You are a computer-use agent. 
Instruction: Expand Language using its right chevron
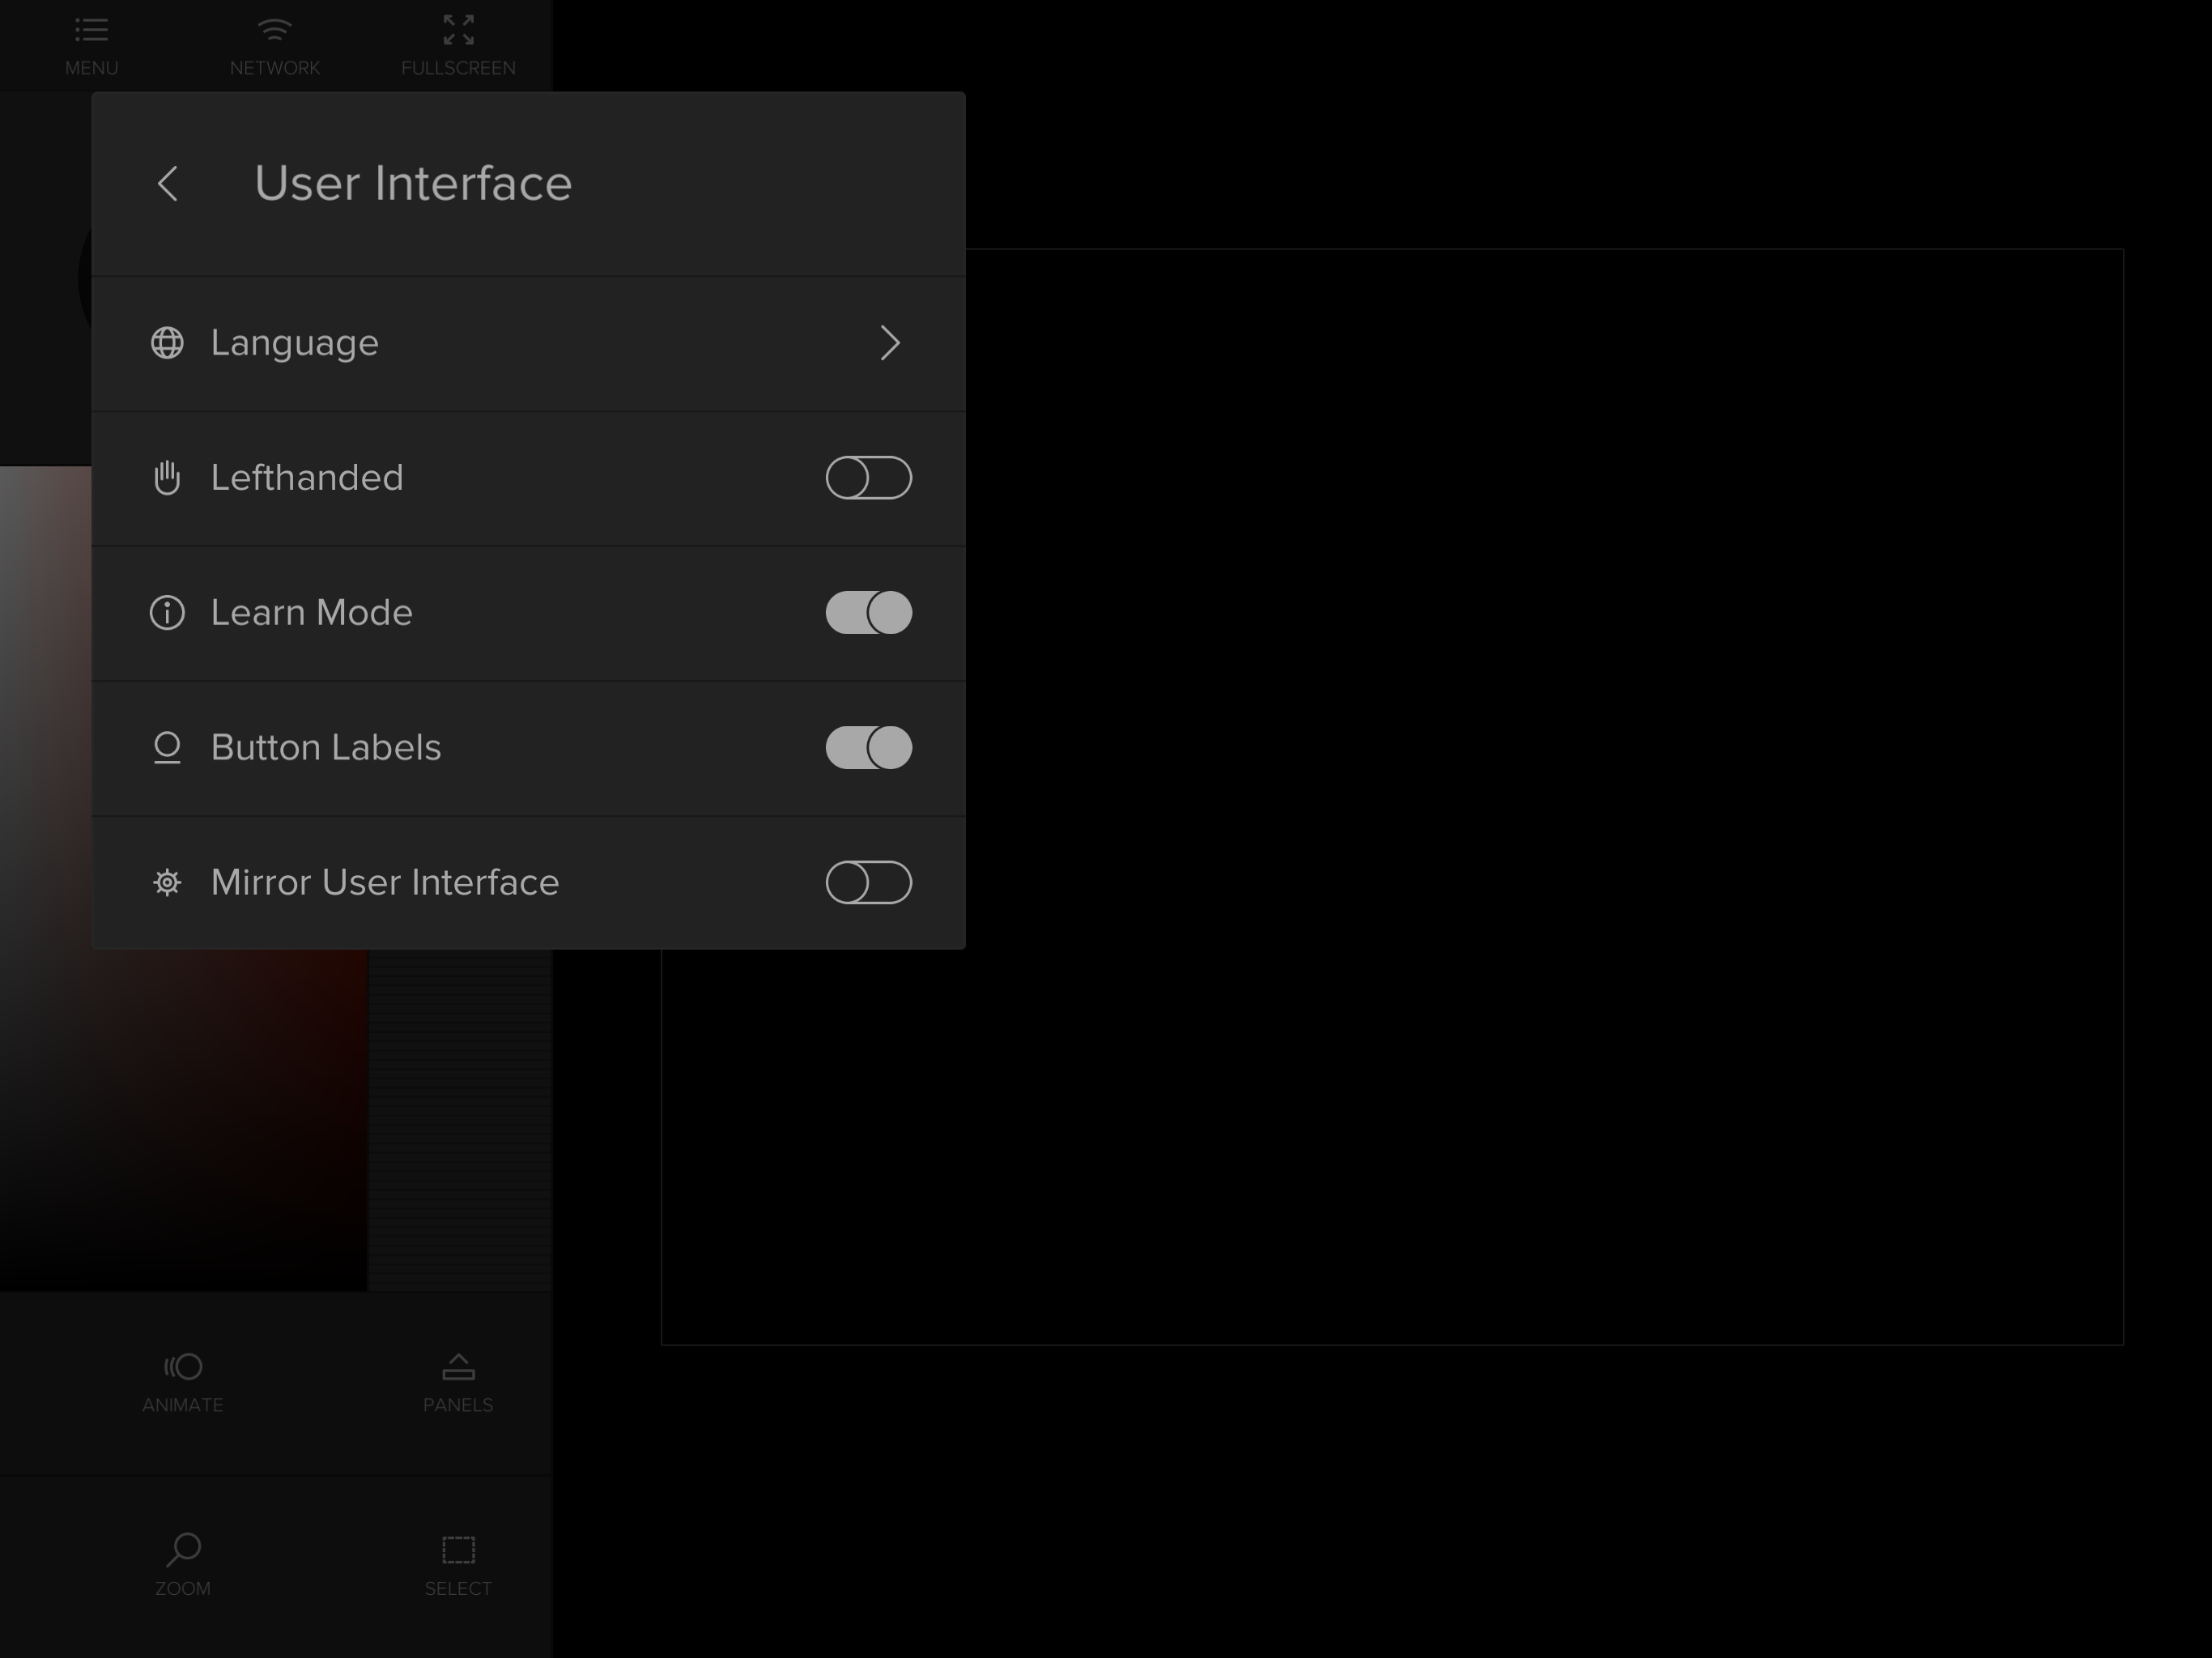[x=889, y=343]
